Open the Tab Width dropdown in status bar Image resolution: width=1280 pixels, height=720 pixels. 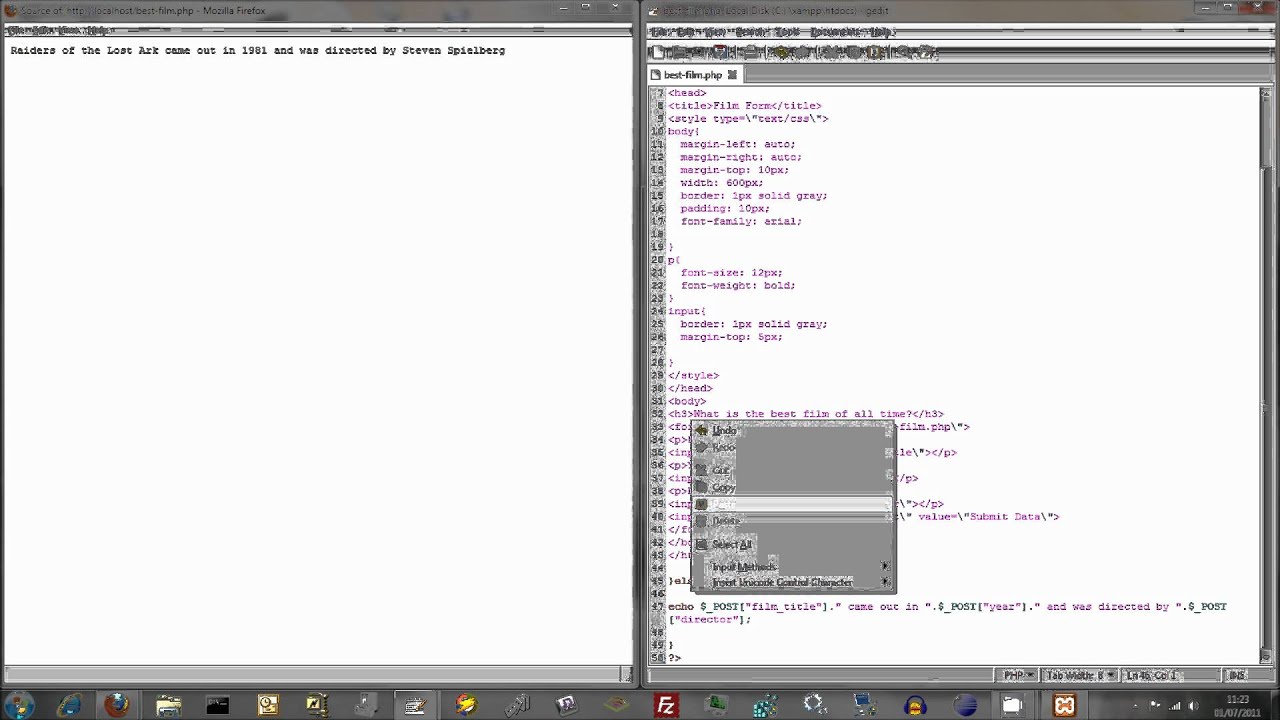pyautogui.click(x=1079, y=676)
